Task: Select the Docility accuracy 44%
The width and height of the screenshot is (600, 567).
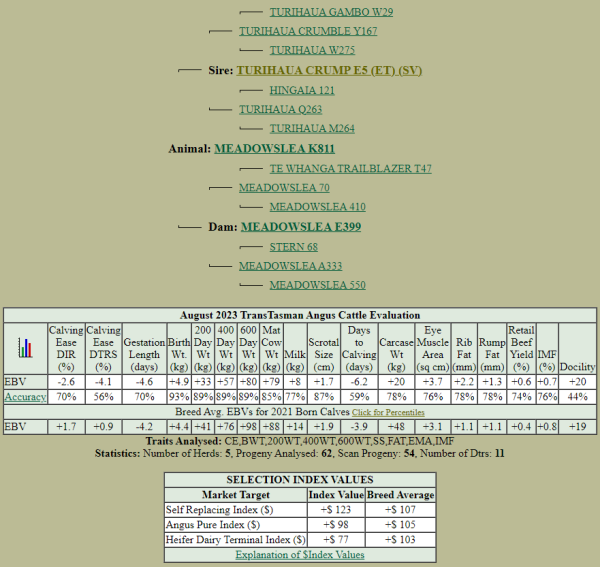Action: 577,397
